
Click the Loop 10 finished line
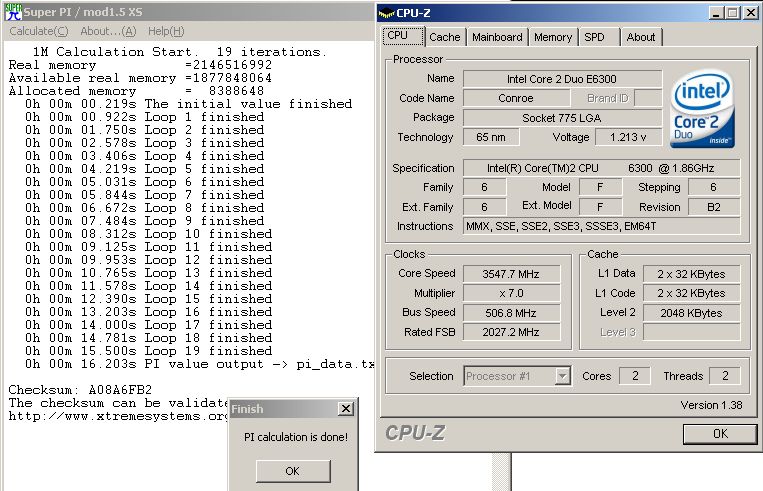(148, 234)
